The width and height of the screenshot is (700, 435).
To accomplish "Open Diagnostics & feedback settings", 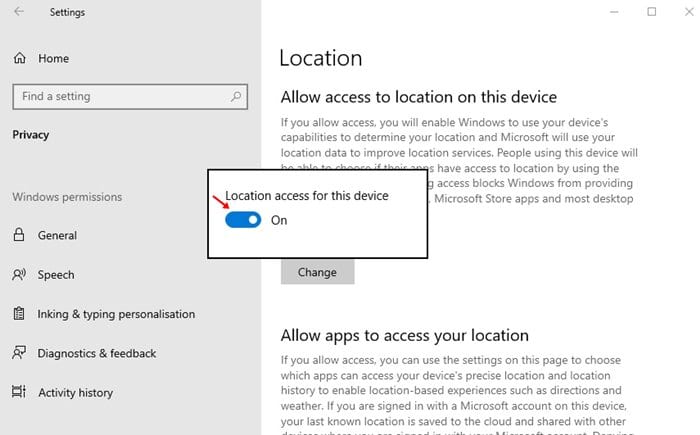I will coord(95,353).
